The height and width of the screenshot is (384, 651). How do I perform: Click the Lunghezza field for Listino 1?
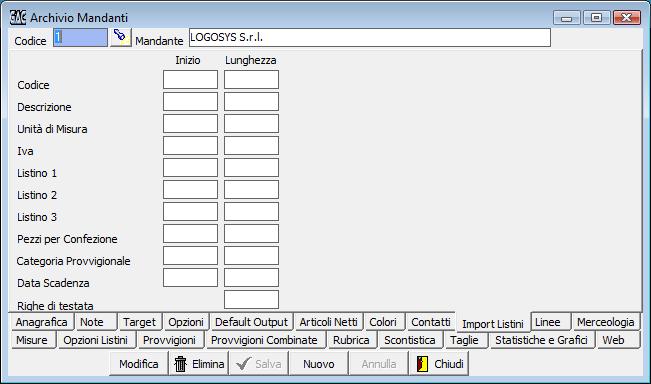(252, 167)
